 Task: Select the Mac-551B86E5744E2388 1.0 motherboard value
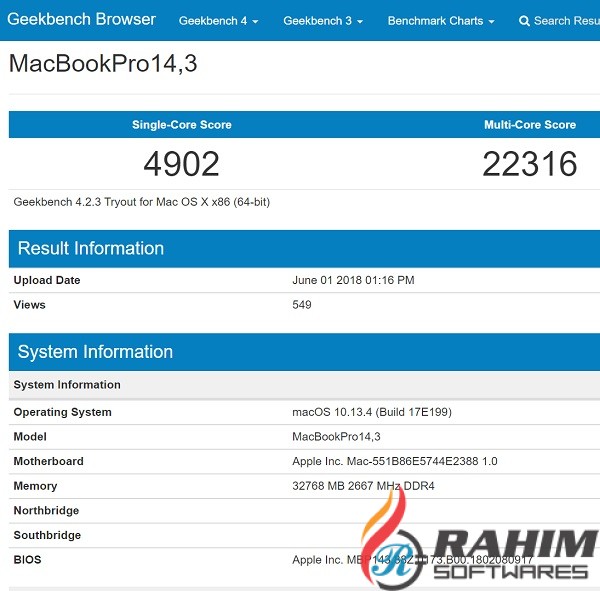point(395,461)
